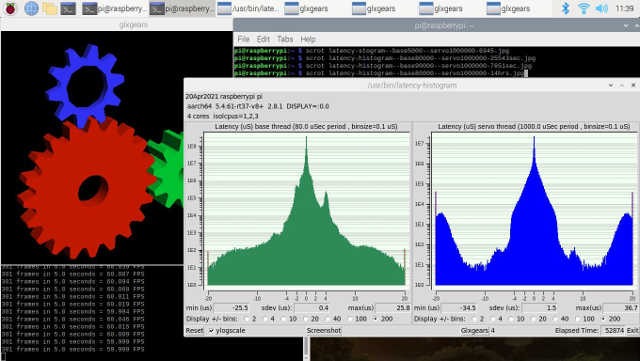Image resolution: width=640 pixels, height=361 pixels.
Task: Open the terminal Help menu
Action: pos(308,39)
